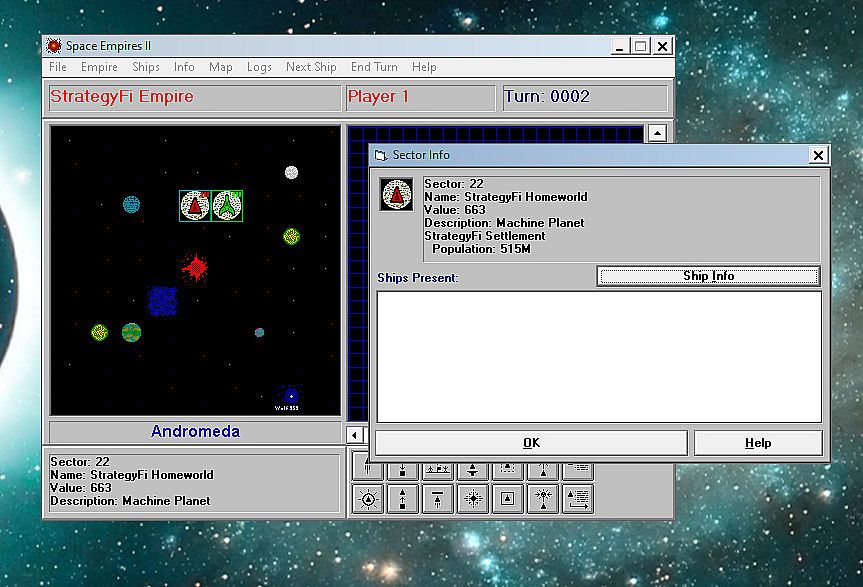The width and height of the screenshot is (863, 587).
Task: Click the cyan striped planet on the map
Action: coord(131,204)
